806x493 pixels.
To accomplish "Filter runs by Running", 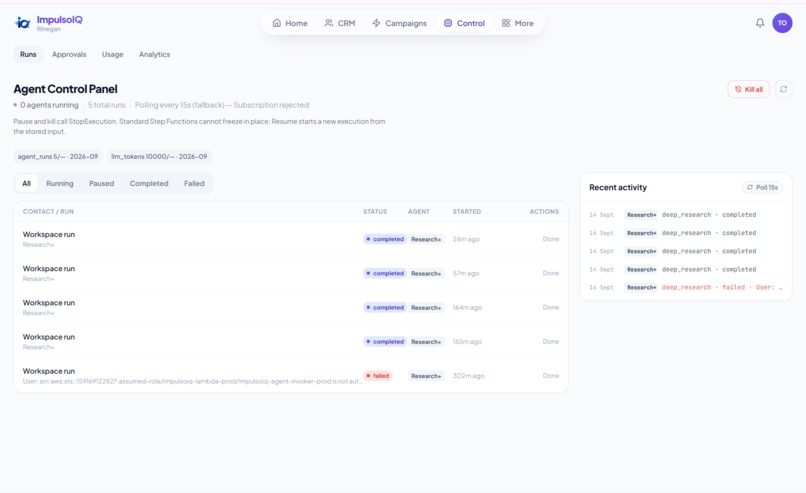I will pos(60,183).
